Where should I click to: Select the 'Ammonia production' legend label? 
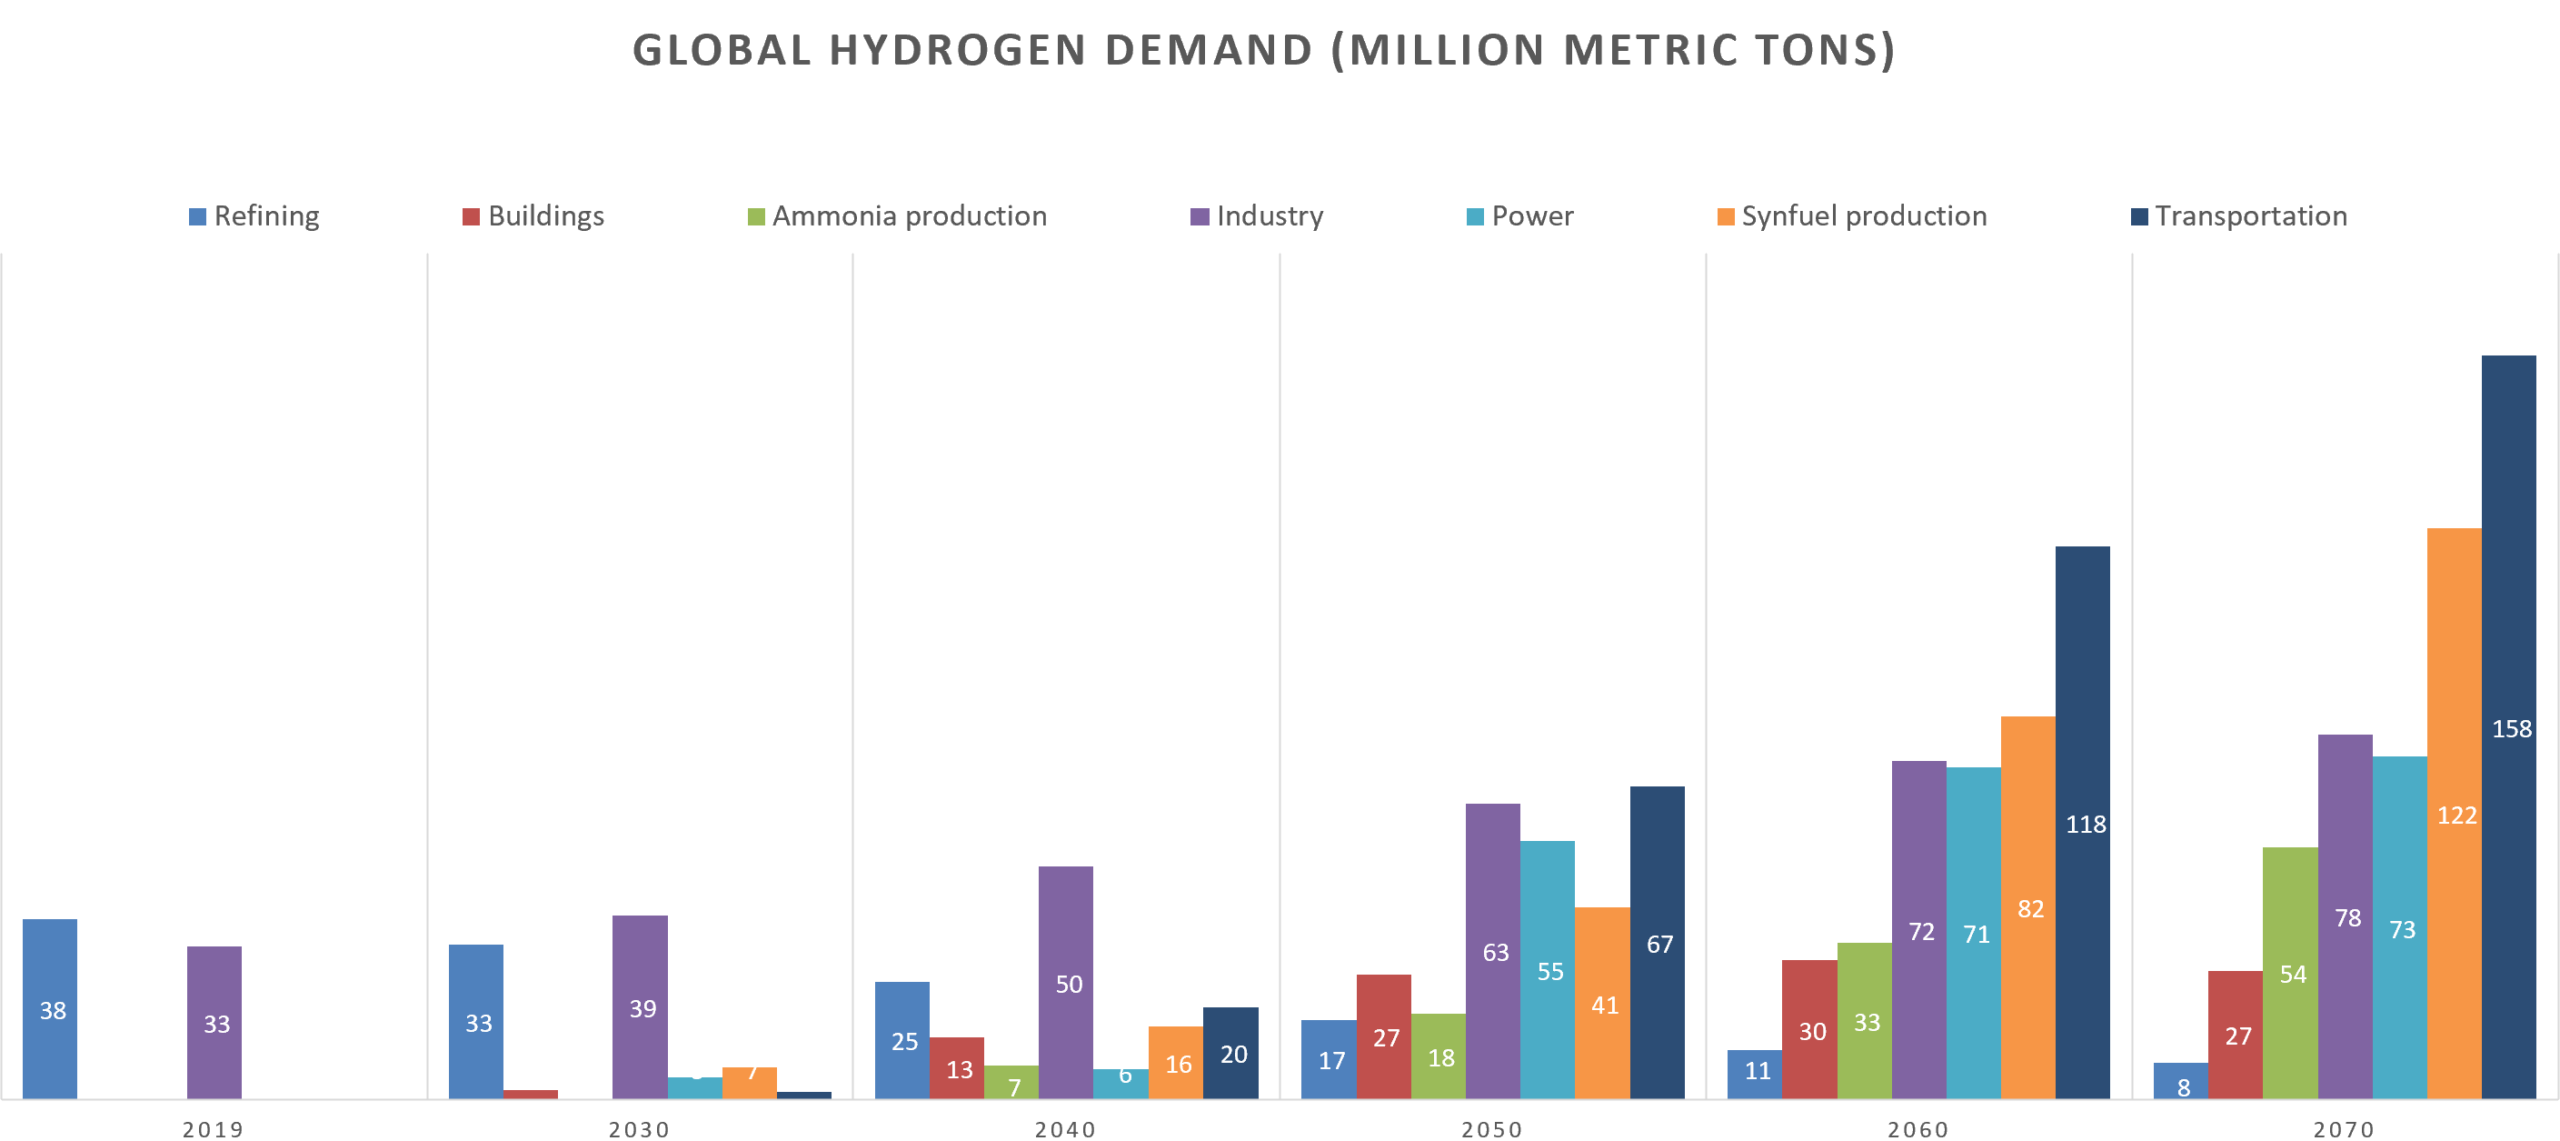910,216
